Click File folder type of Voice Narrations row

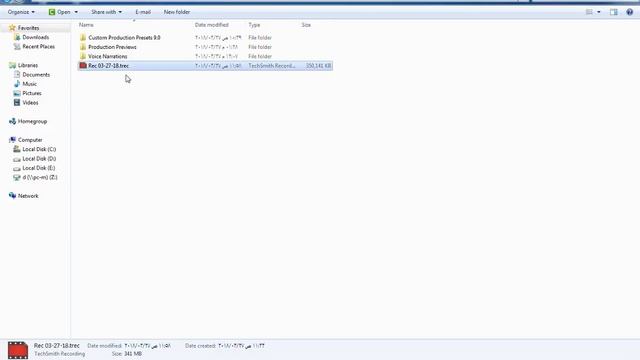[x=260, y=56]
